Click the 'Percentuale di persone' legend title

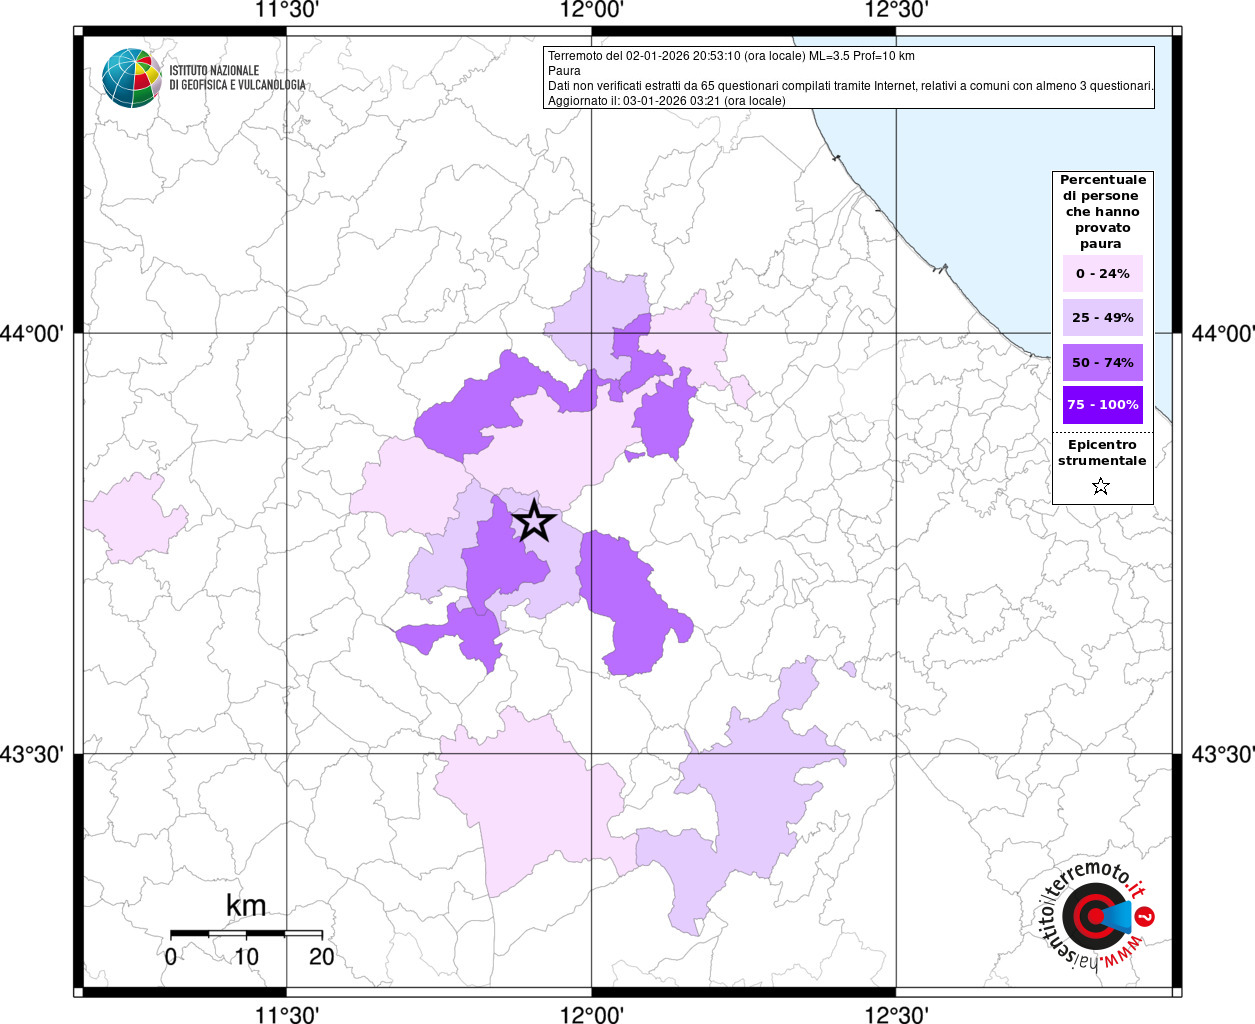[1102, 212]
